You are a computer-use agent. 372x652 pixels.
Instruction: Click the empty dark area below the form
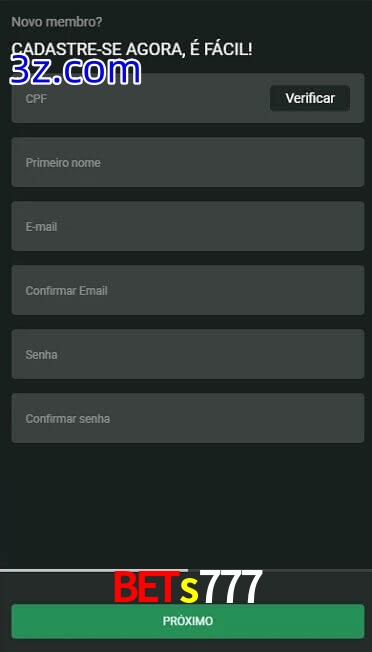click(x=188, y=505)
